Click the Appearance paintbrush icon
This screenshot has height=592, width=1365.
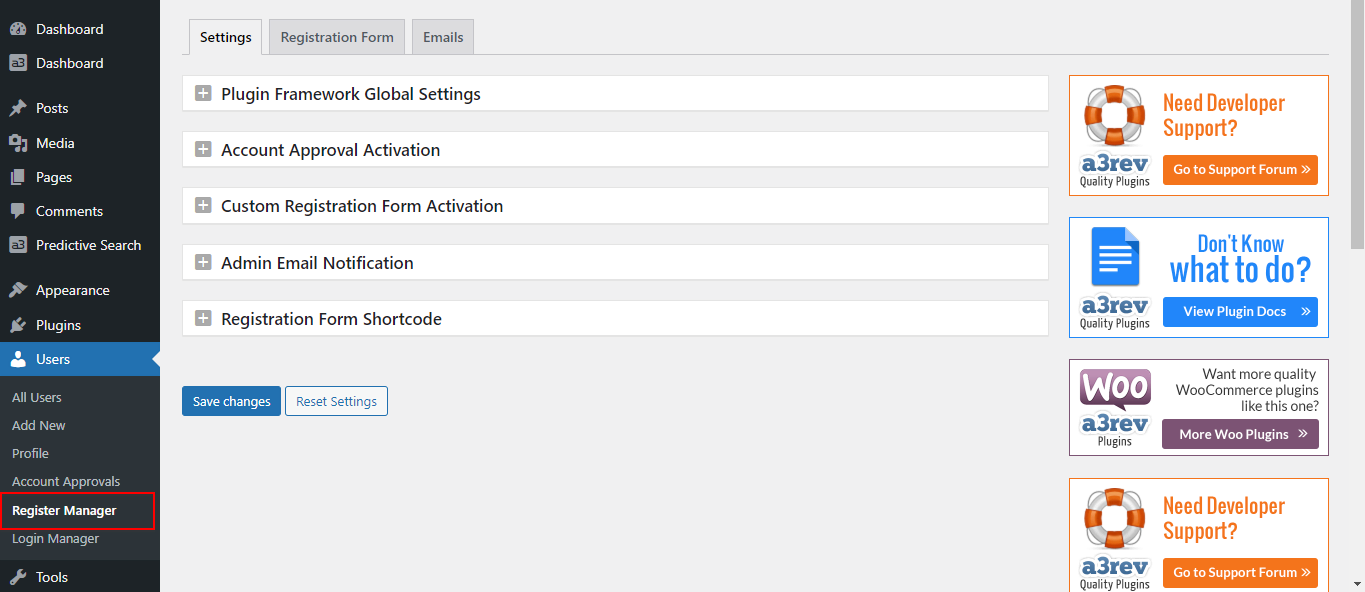coord(18,290)
